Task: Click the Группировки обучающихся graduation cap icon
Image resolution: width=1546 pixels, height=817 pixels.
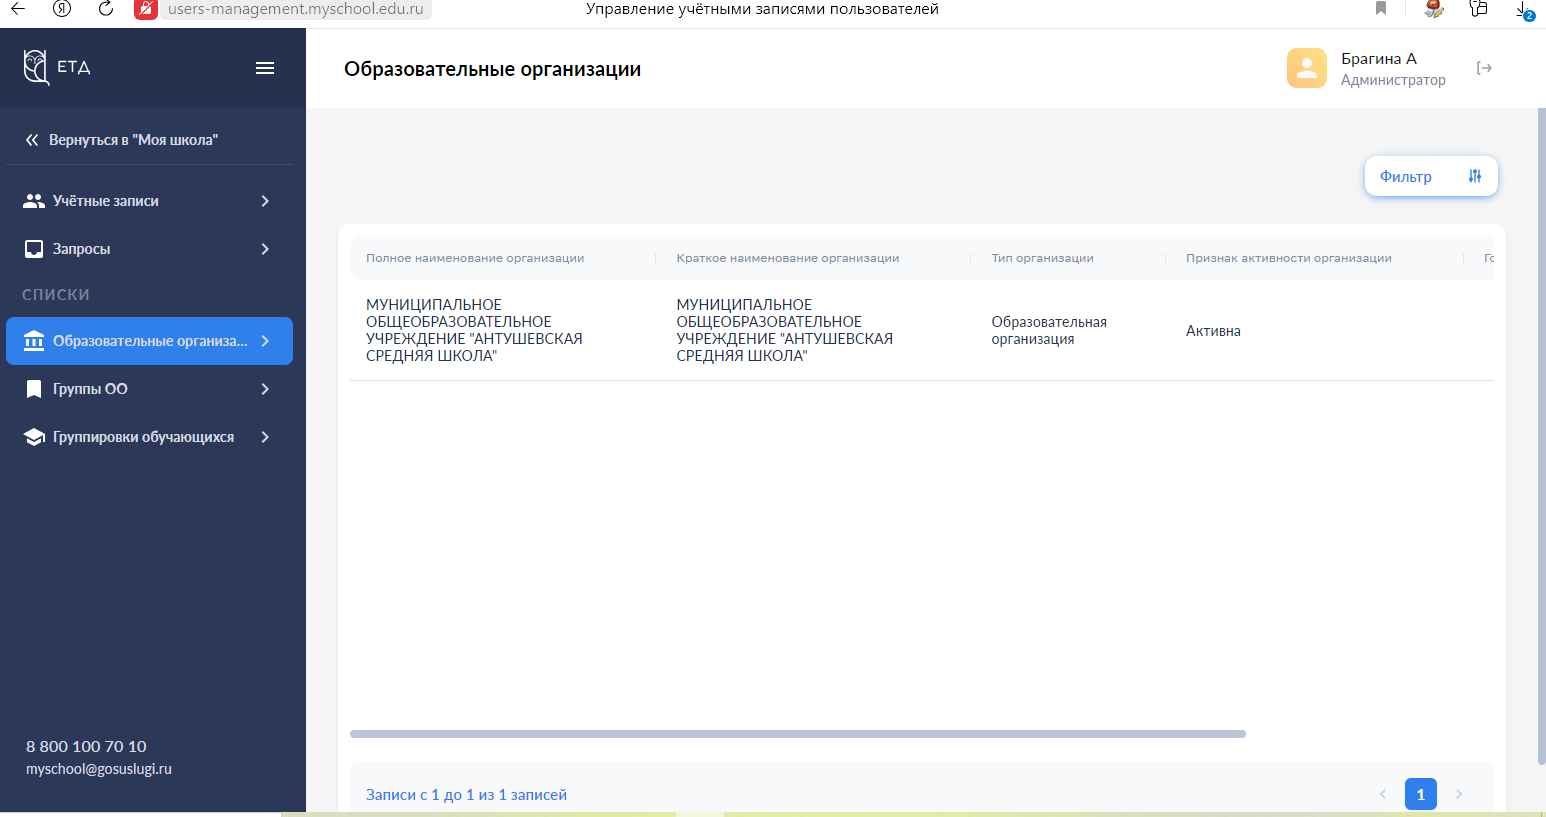Action: click(34, 437)
